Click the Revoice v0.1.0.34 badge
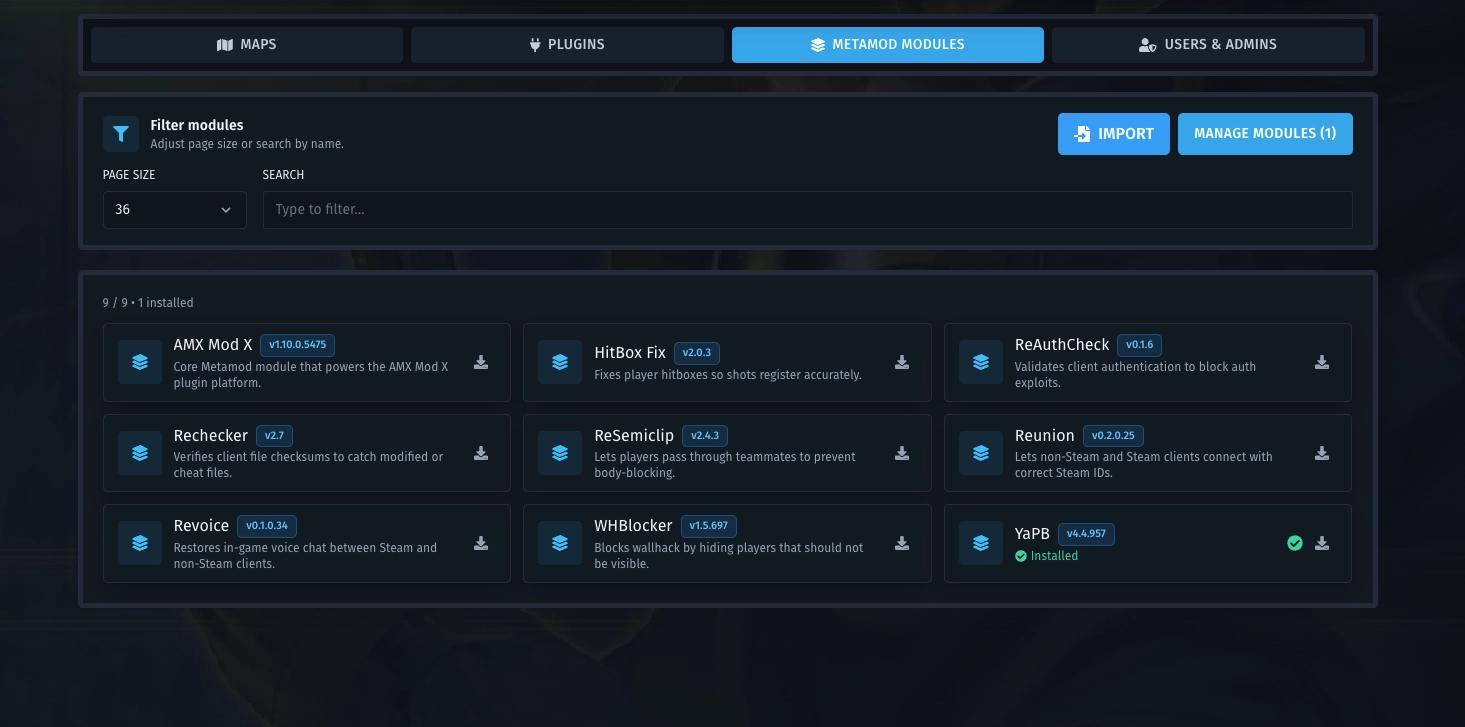1465x727 pixels. 267,526
